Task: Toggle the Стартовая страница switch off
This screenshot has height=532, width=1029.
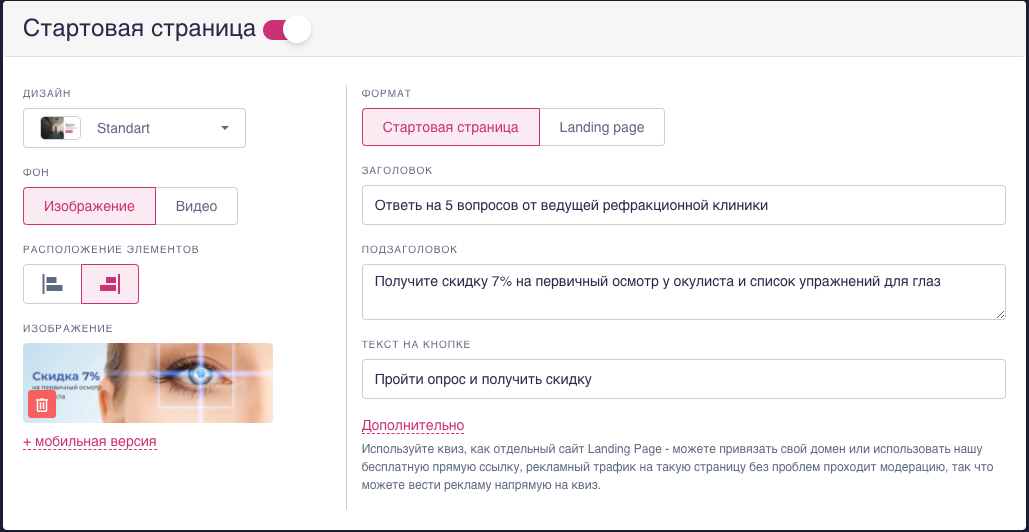Action: (x=287, y=29)
